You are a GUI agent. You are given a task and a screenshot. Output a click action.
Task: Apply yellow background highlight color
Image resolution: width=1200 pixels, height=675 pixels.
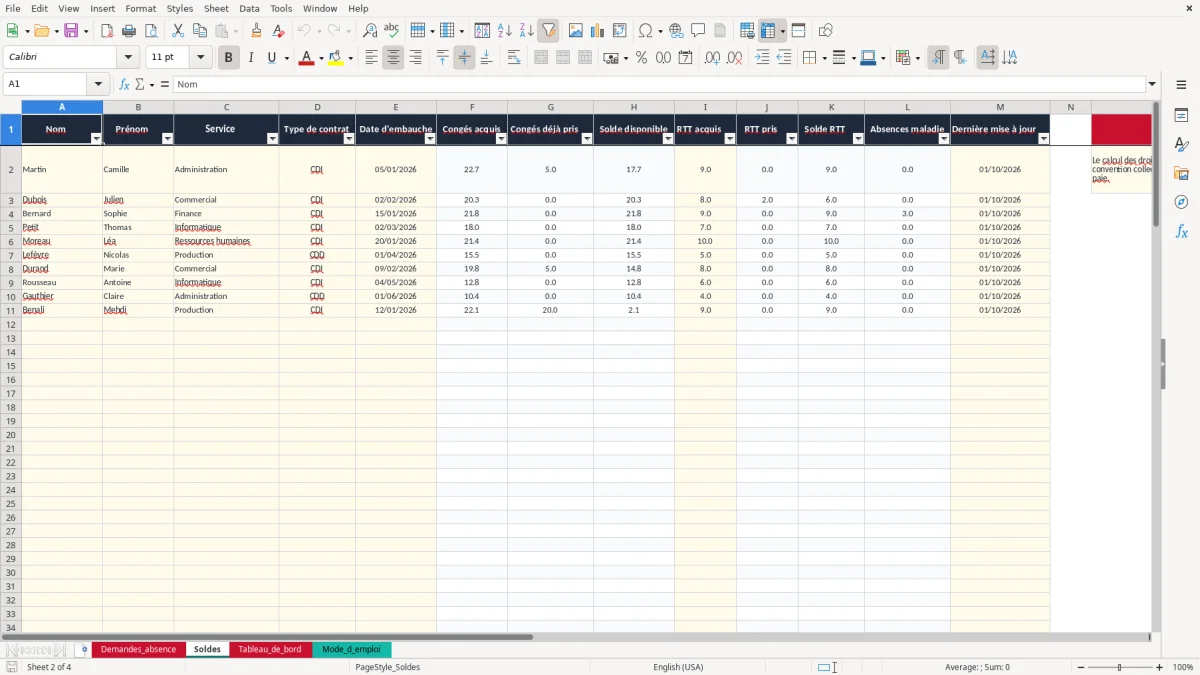[x=336, y=58]
